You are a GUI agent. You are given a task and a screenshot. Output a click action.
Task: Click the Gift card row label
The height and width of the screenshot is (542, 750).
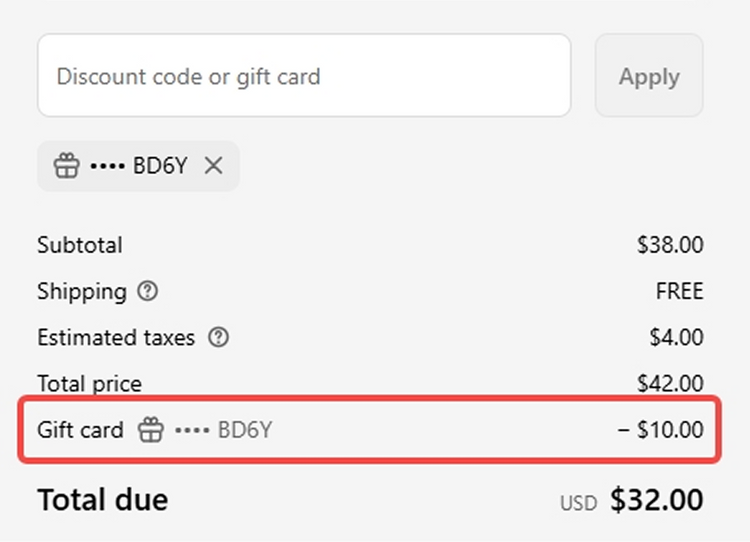[x=80, y=431]
